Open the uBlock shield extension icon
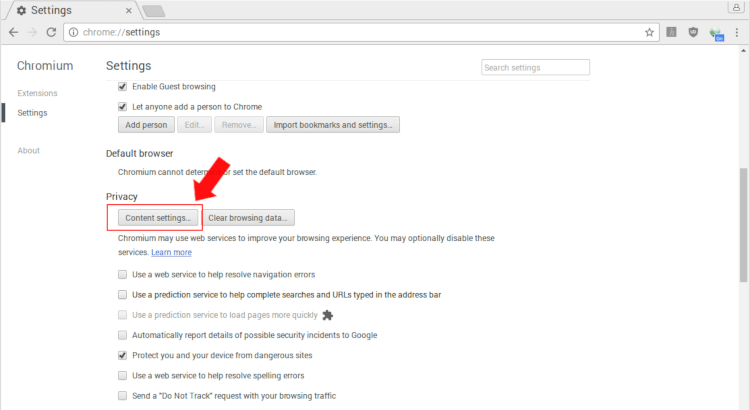This screenshot has height=410, width=750. 693,32
